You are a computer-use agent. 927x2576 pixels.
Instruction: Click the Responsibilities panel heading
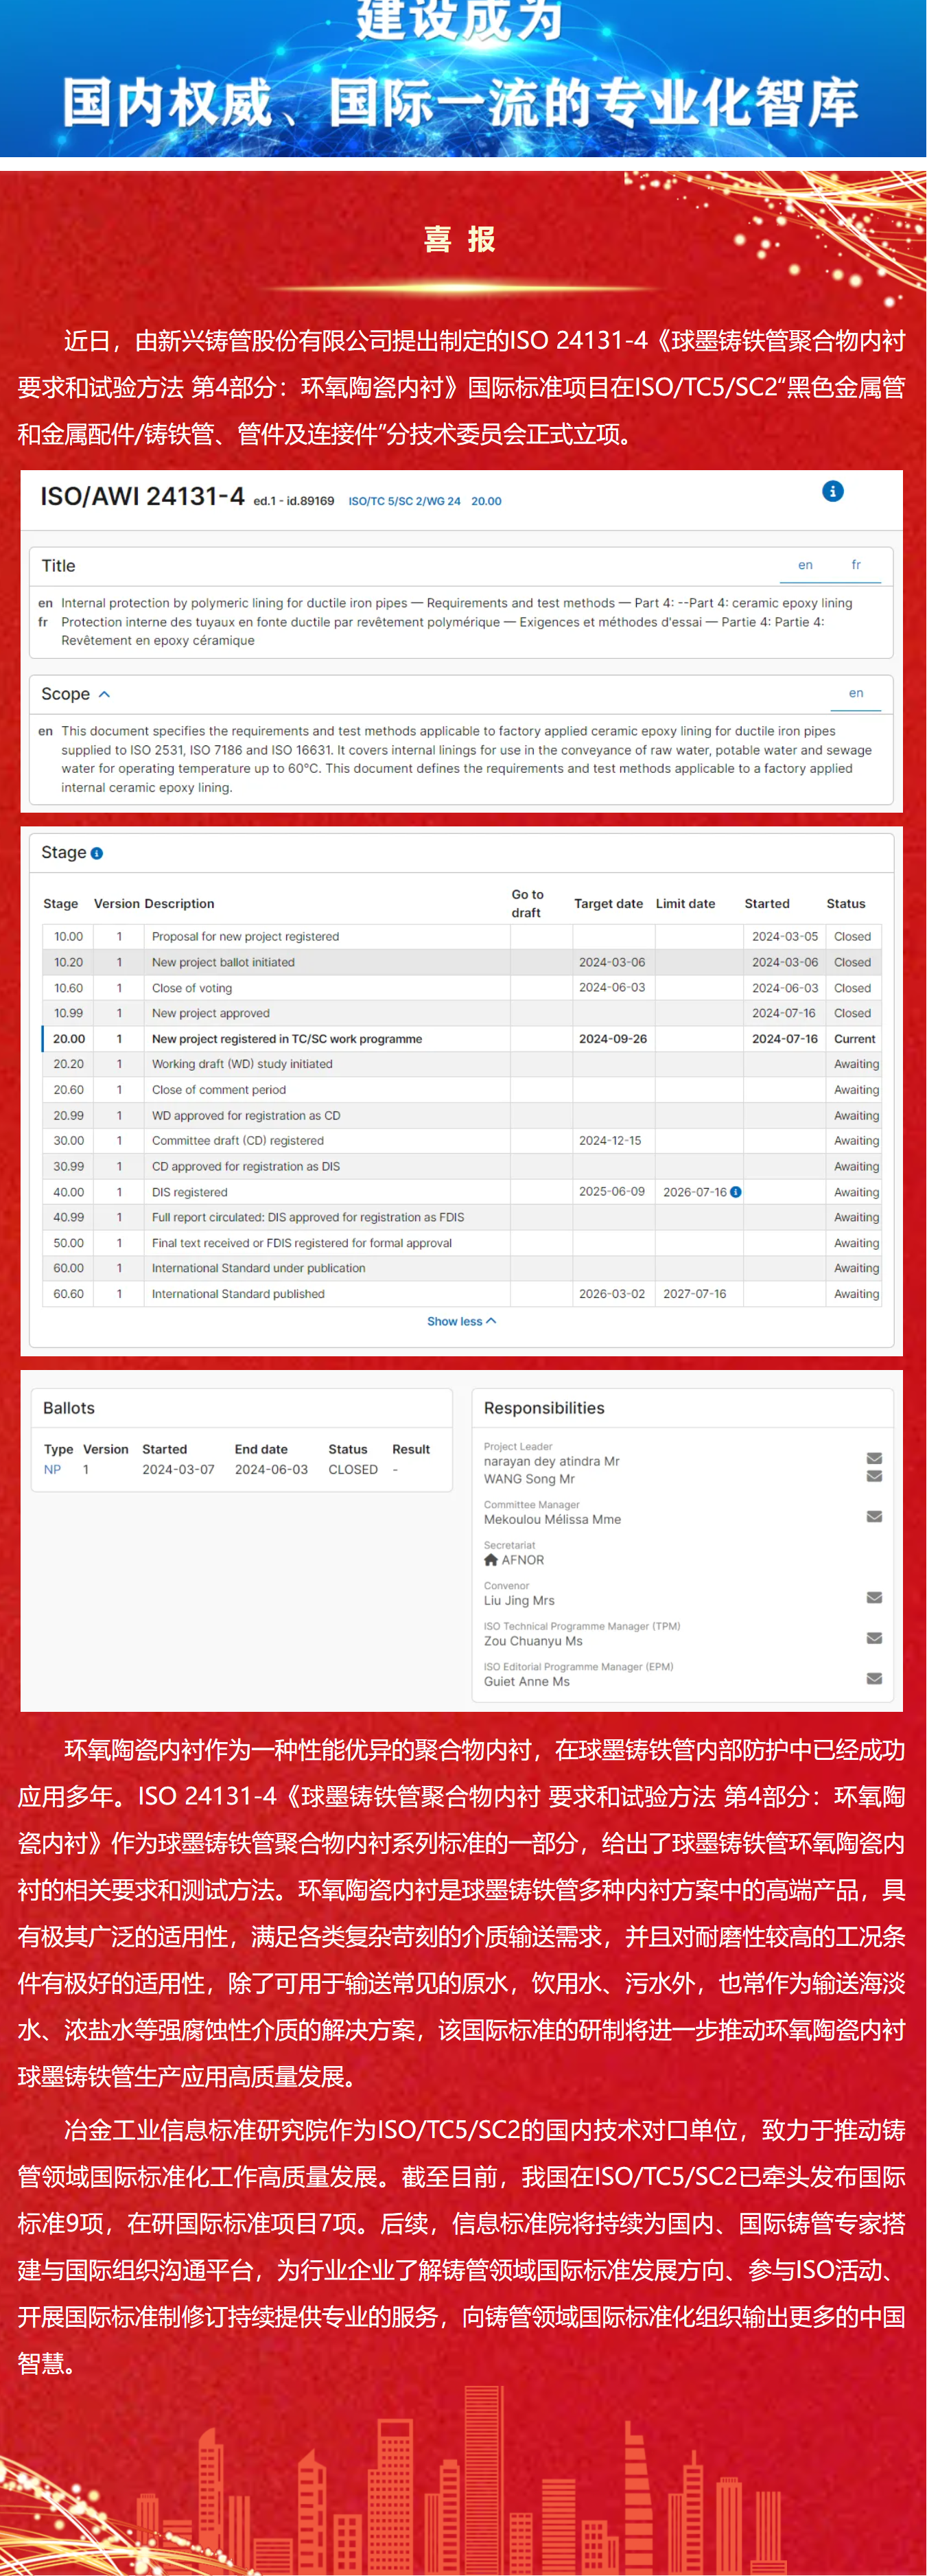pos(544,1408)
